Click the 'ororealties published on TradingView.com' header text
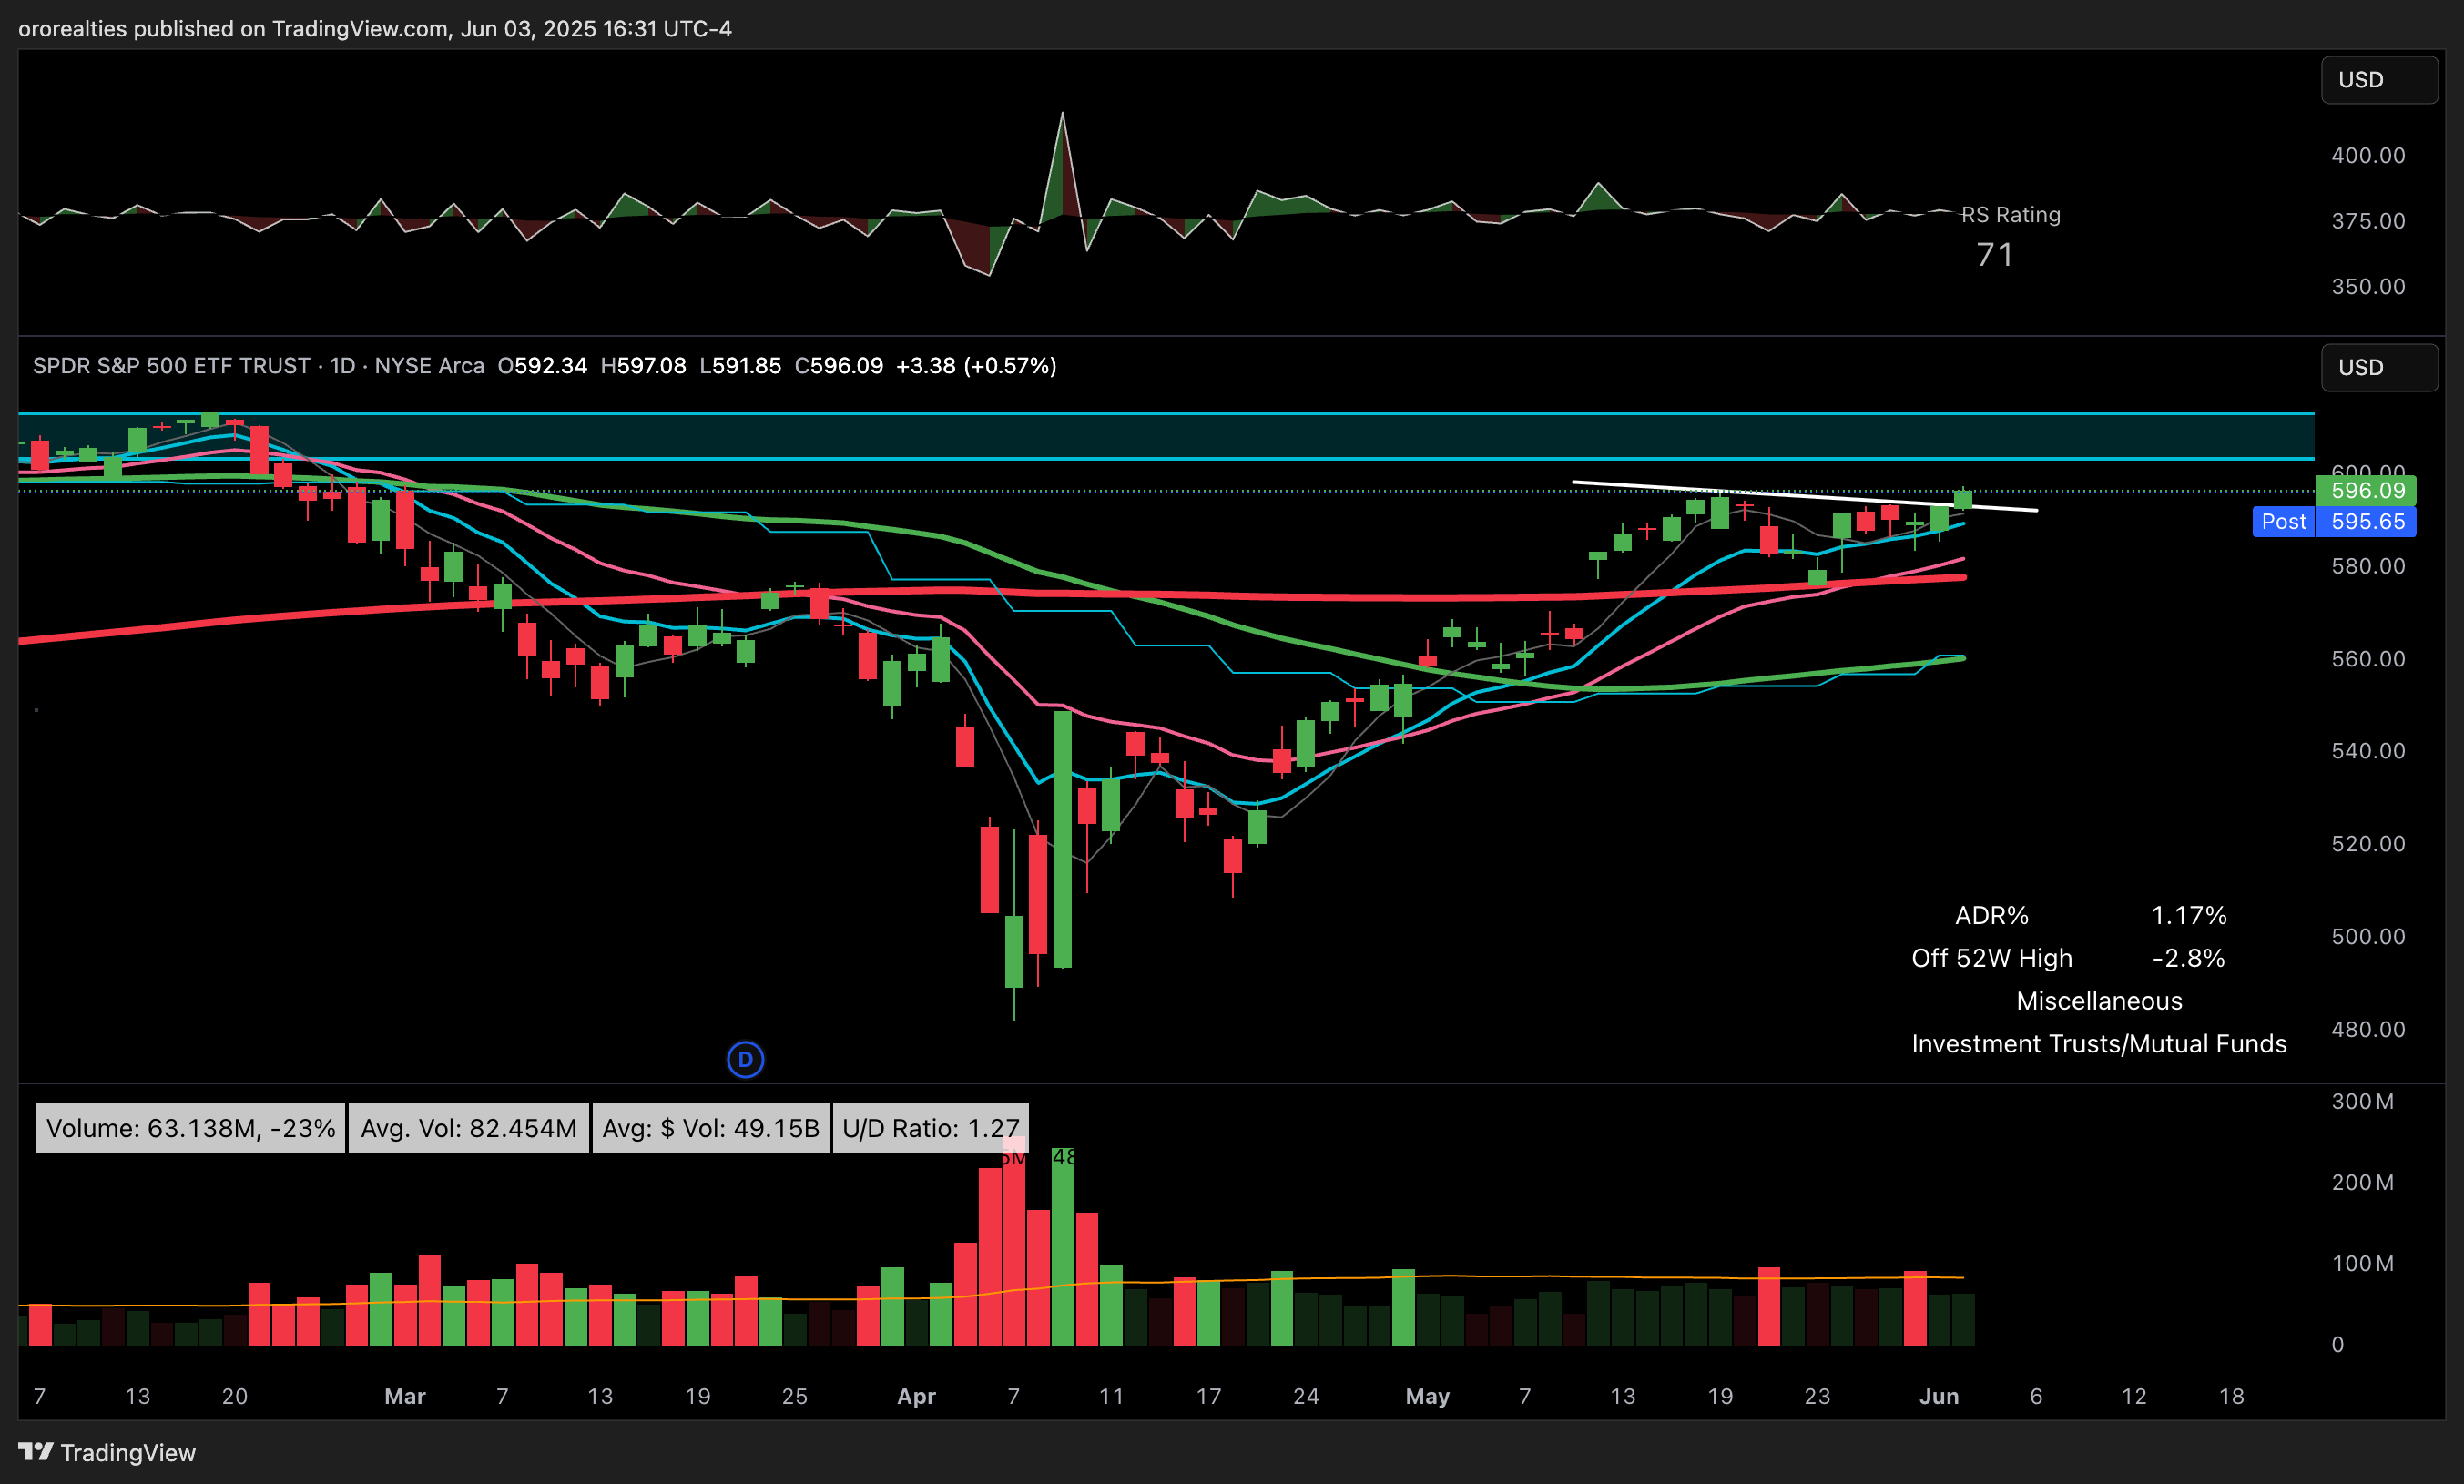This screenshot has width=2464, height=1484. coord(234,29)
